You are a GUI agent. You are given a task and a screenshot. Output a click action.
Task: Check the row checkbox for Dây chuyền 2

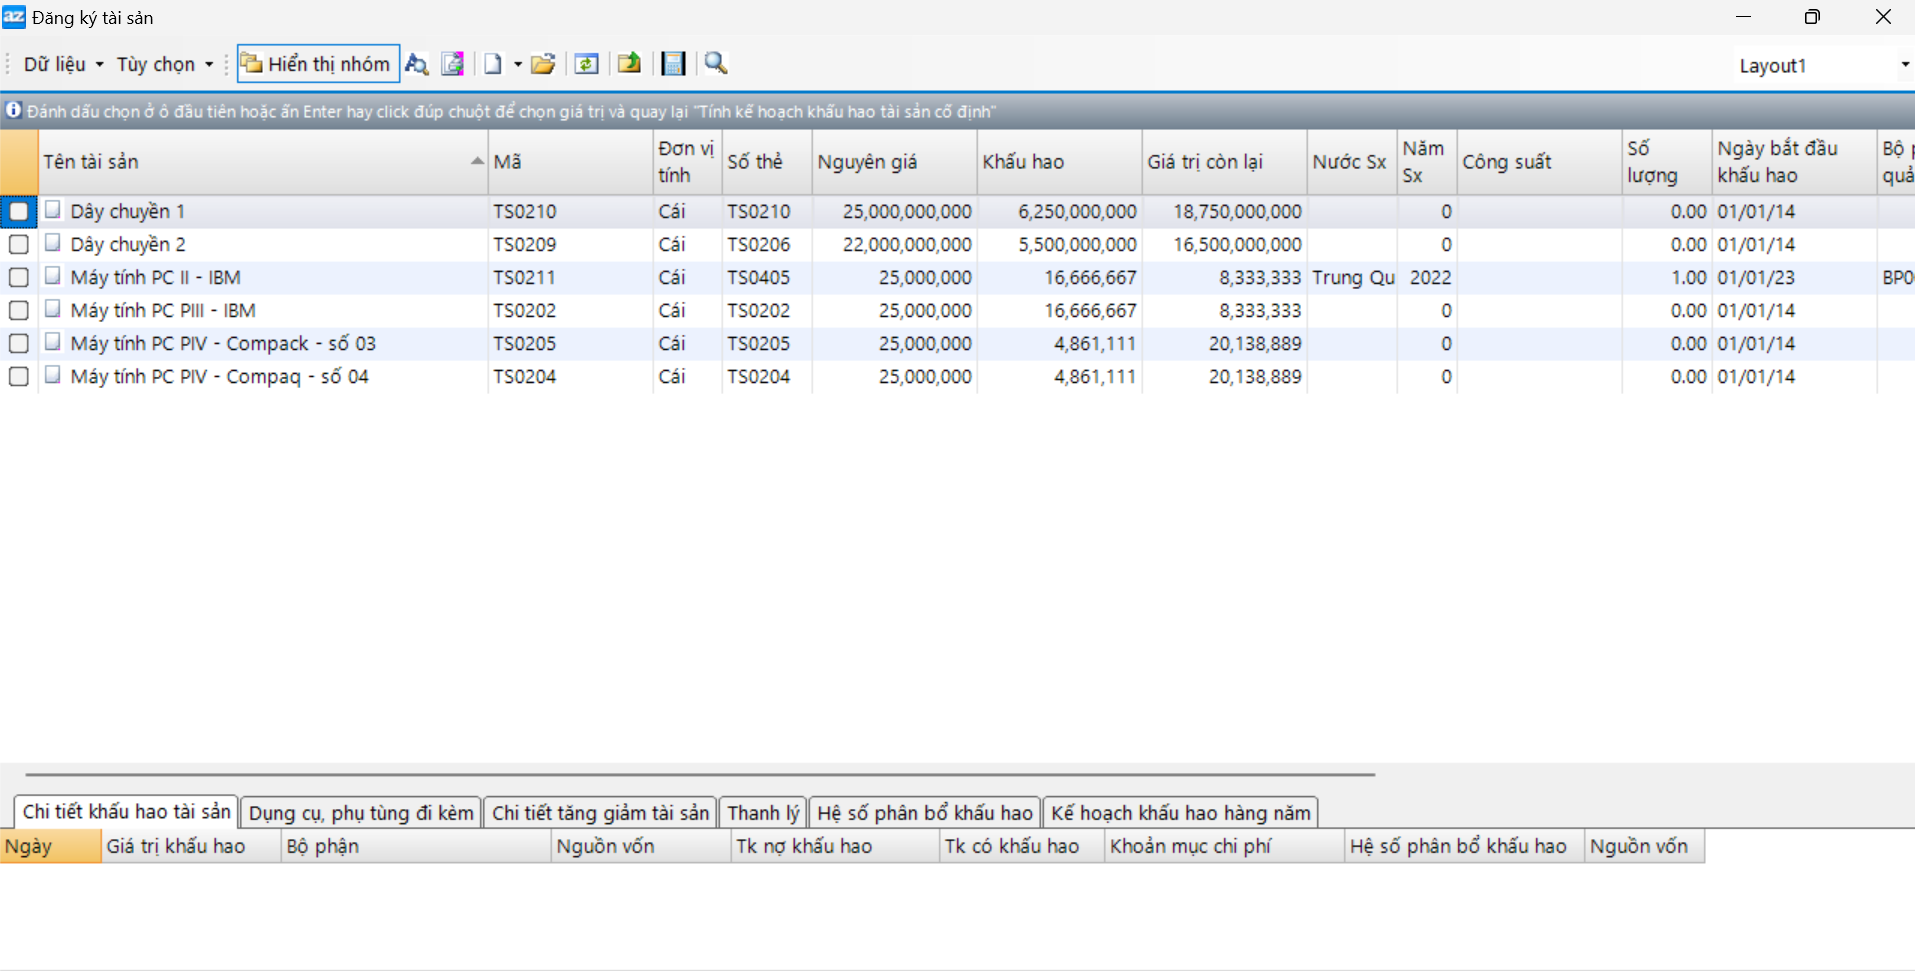18,244
